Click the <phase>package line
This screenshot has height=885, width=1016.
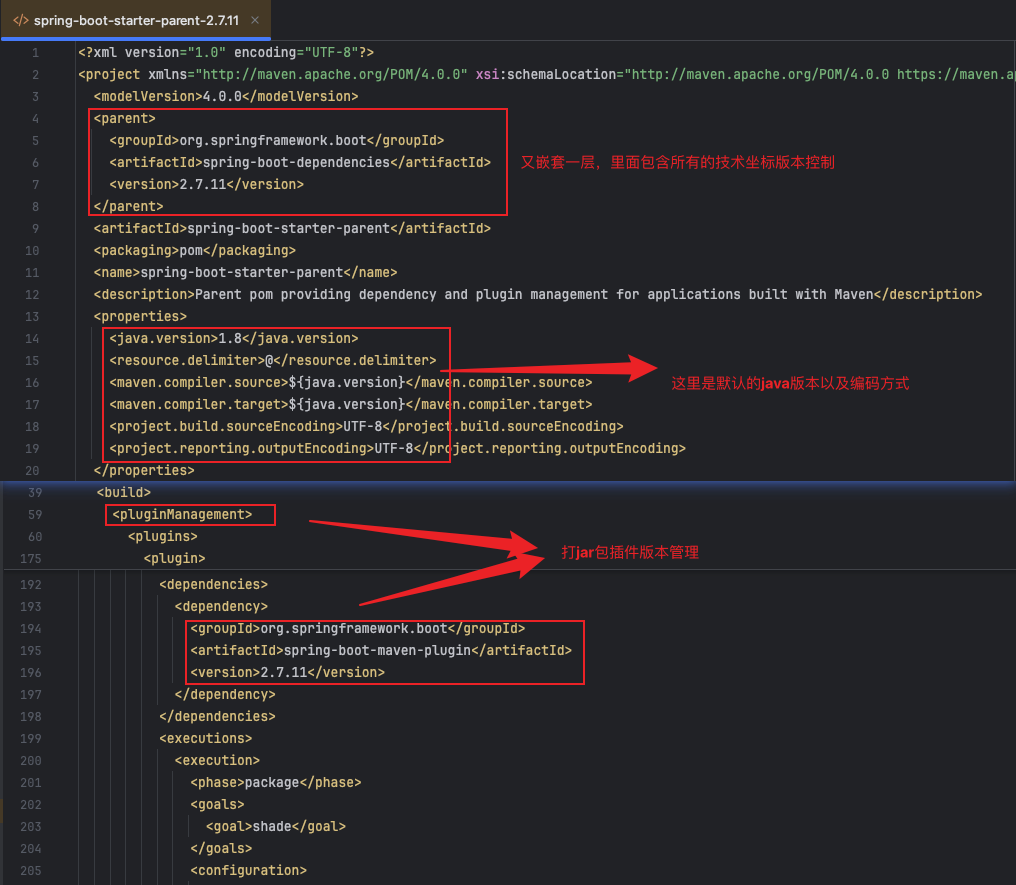pyautogui.click(x=275, y=783)
